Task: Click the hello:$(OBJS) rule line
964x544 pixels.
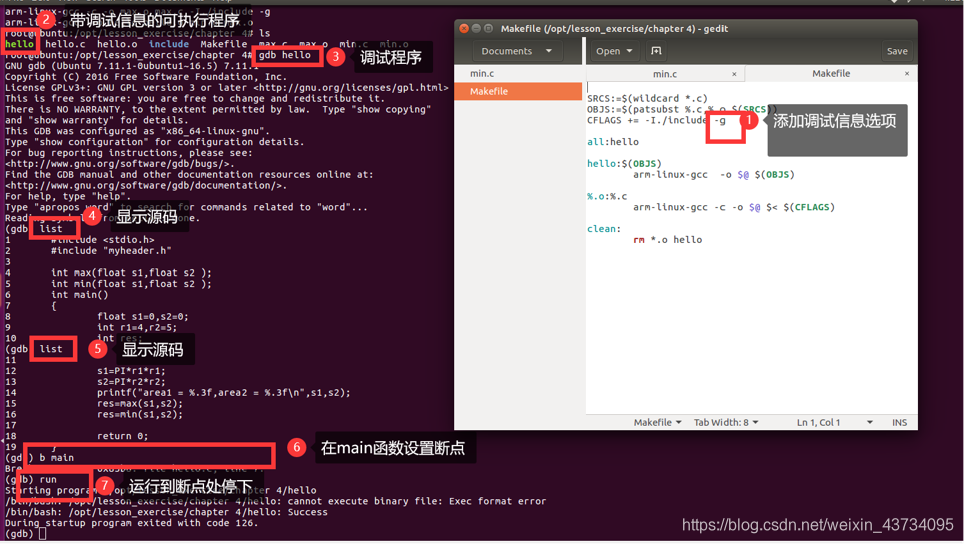Action: 624,164
